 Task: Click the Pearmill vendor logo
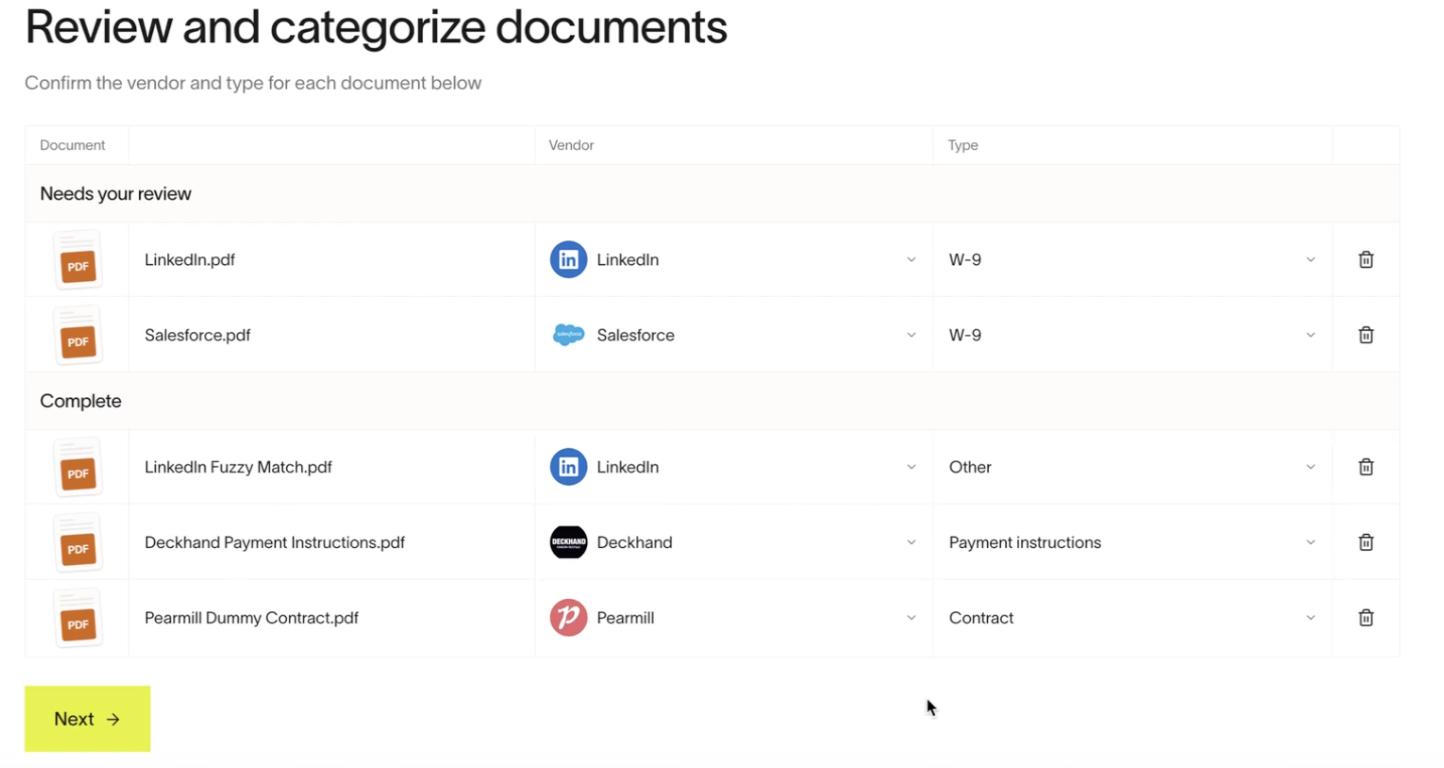[x=568, y=618]
